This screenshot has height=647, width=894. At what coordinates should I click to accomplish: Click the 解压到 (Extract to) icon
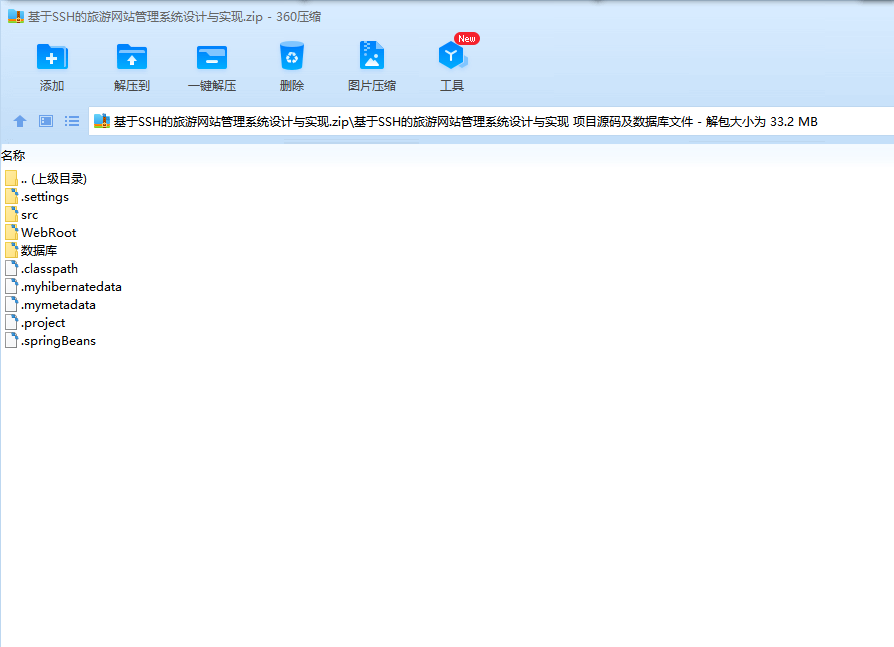132,58
